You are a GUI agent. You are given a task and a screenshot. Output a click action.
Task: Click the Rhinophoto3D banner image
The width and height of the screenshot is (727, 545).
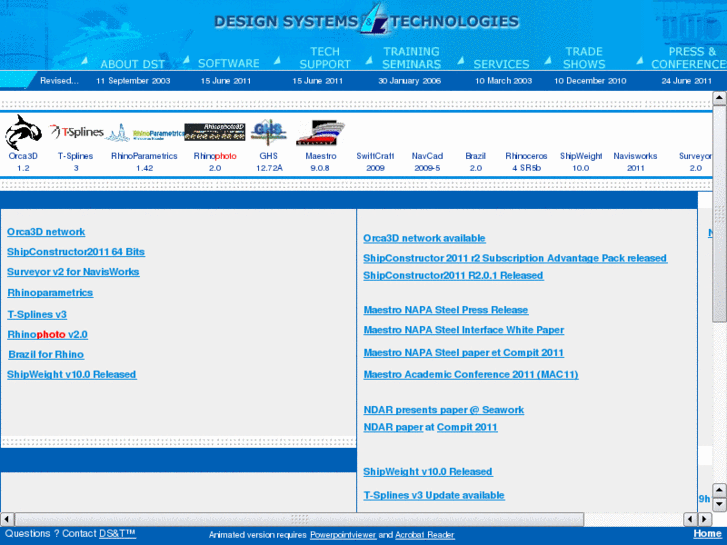point(215,132)
